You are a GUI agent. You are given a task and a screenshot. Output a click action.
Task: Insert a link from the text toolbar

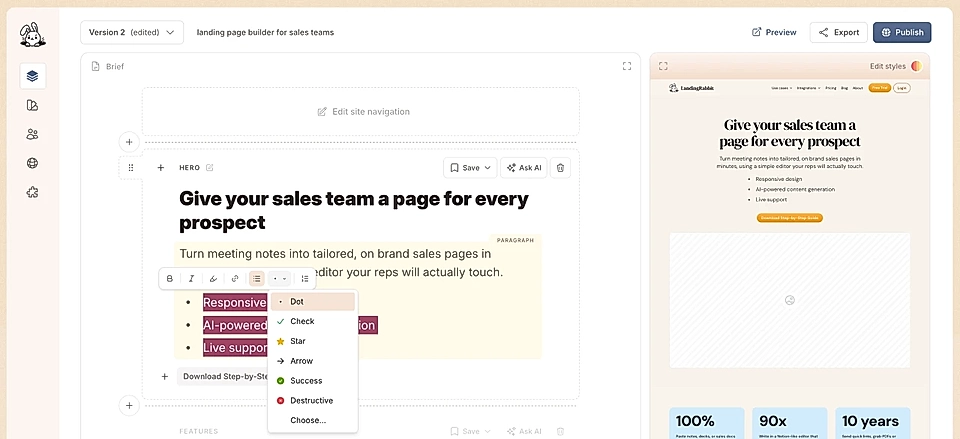click(x=235, y=279)
